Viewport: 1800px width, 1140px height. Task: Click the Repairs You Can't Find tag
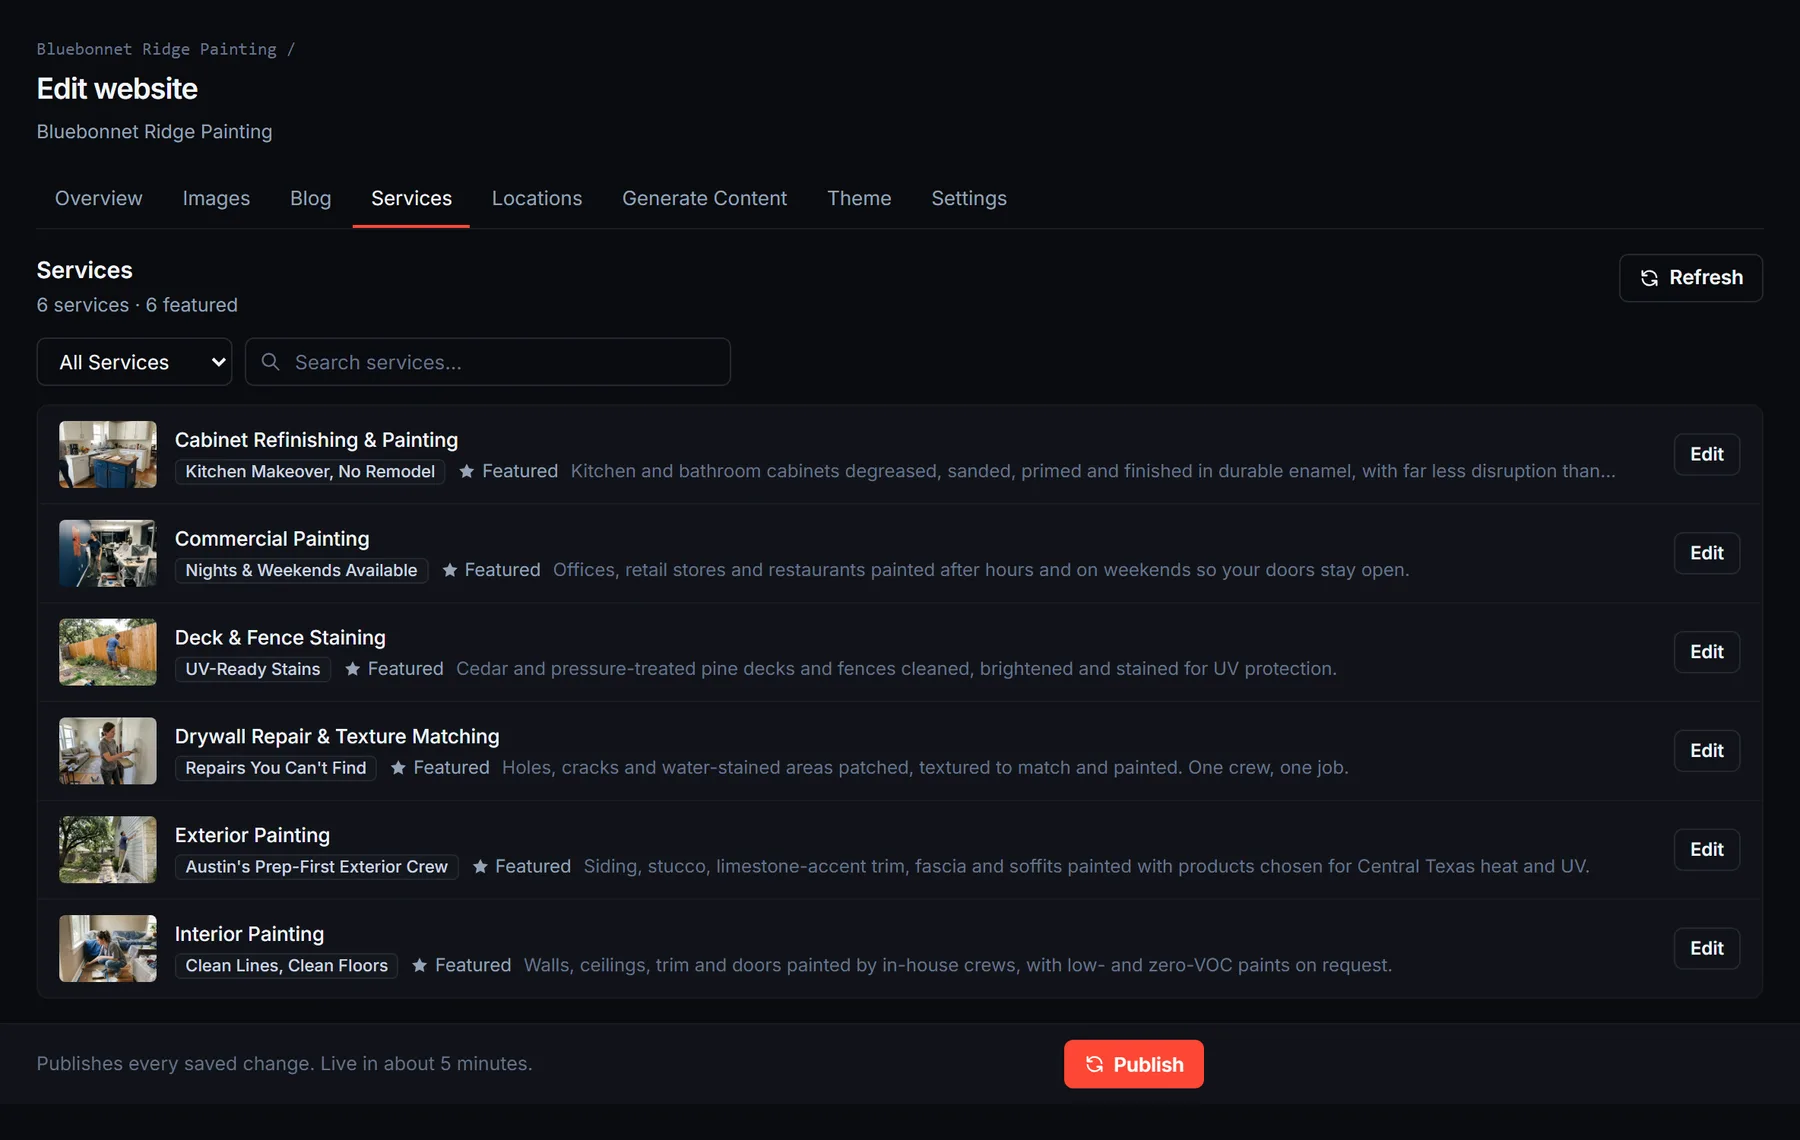click(x=276, y=768)
